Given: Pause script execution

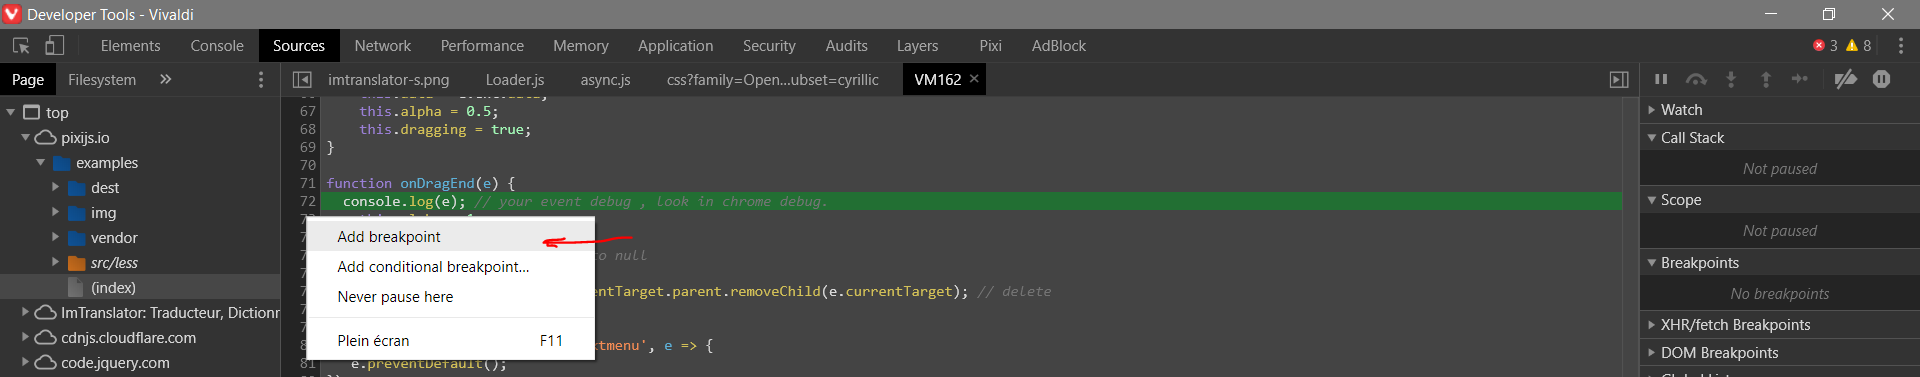Looking at the screenshot, I should [1661, 79].
